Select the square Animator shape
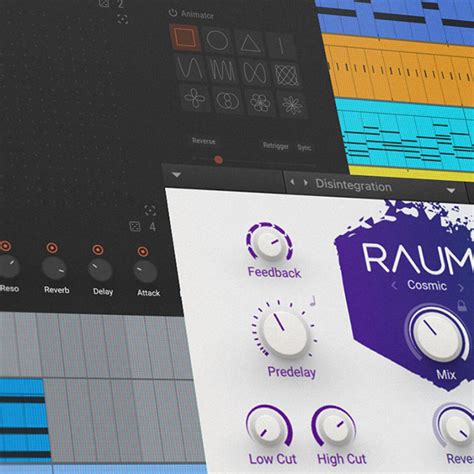474x474 pixels. coord(185,37)
